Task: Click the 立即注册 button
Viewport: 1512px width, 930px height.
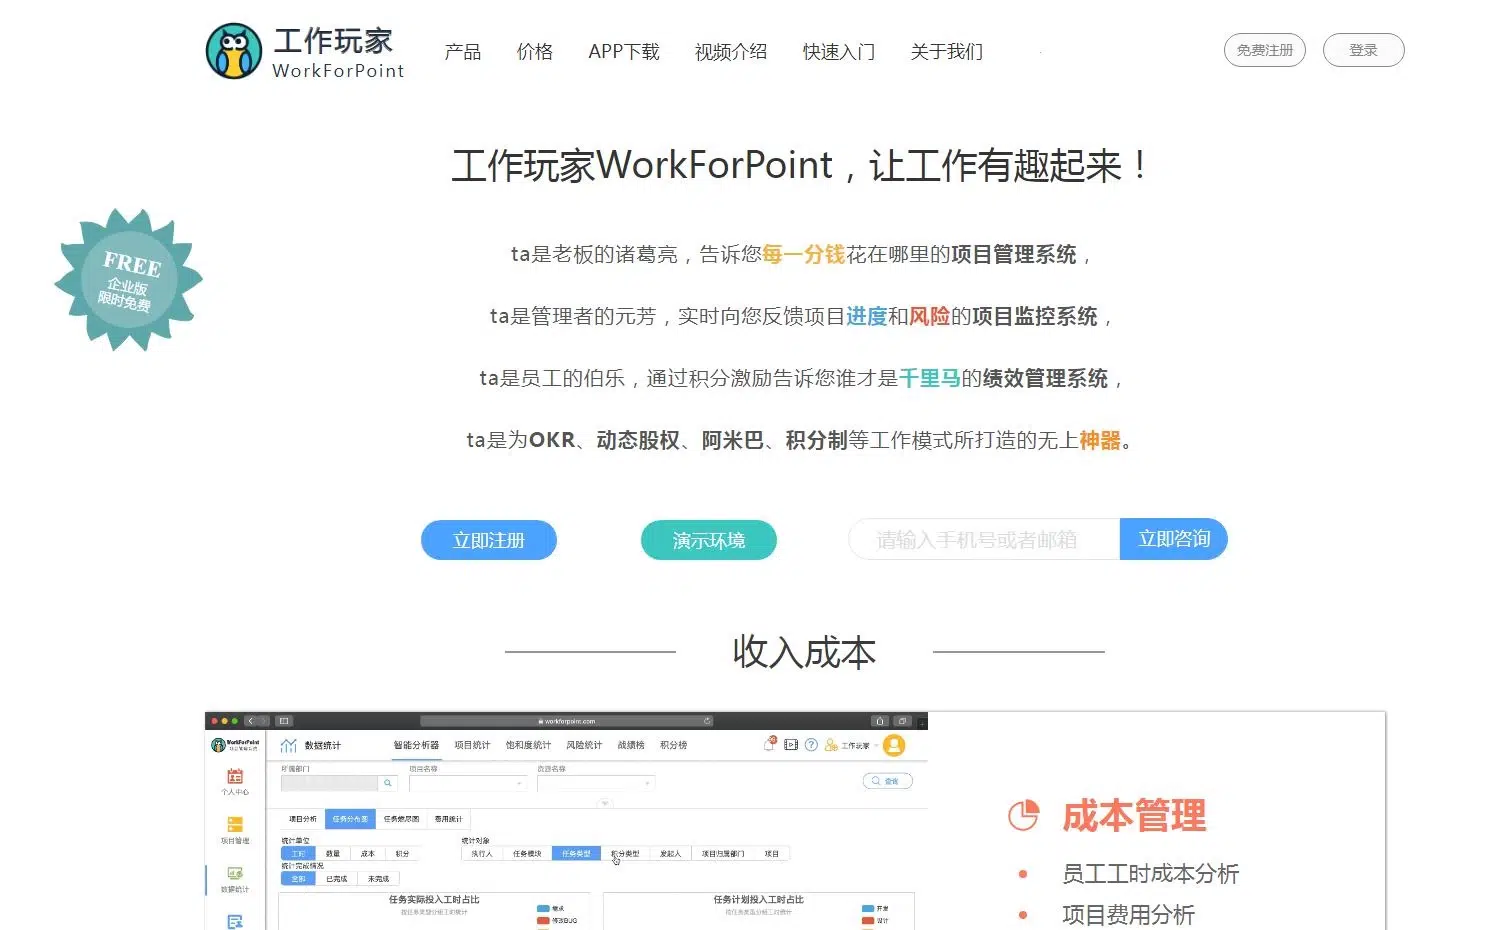Action: 488,540
